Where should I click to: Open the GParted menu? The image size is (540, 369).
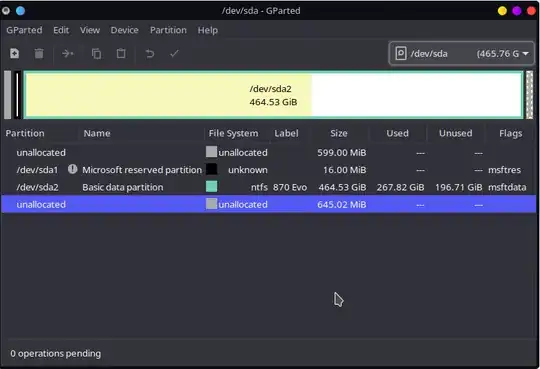coord(24,30)
